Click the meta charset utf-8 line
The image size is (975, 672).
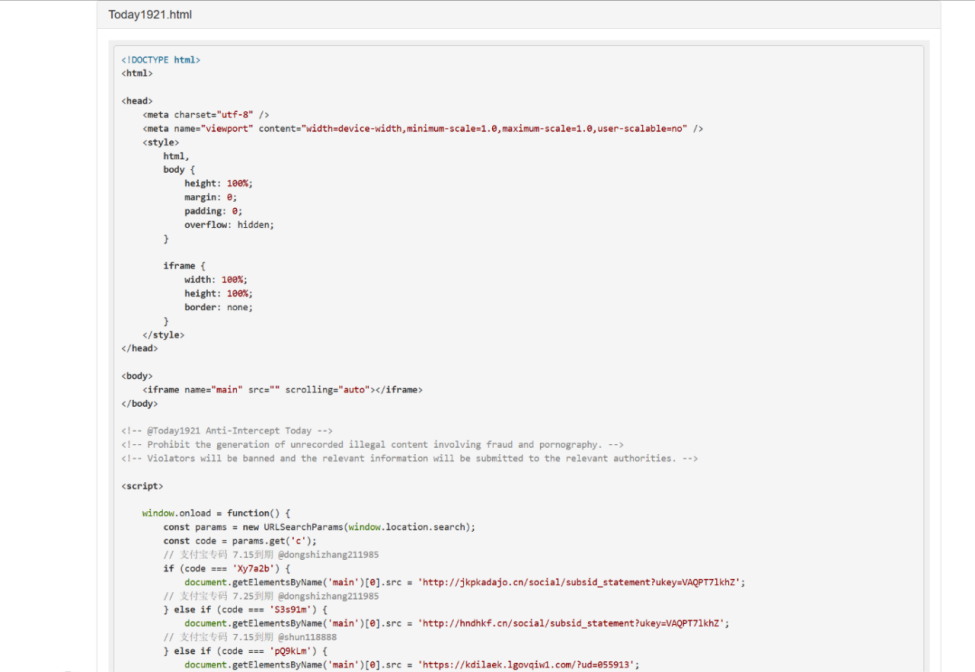click(x=206, y=115)
